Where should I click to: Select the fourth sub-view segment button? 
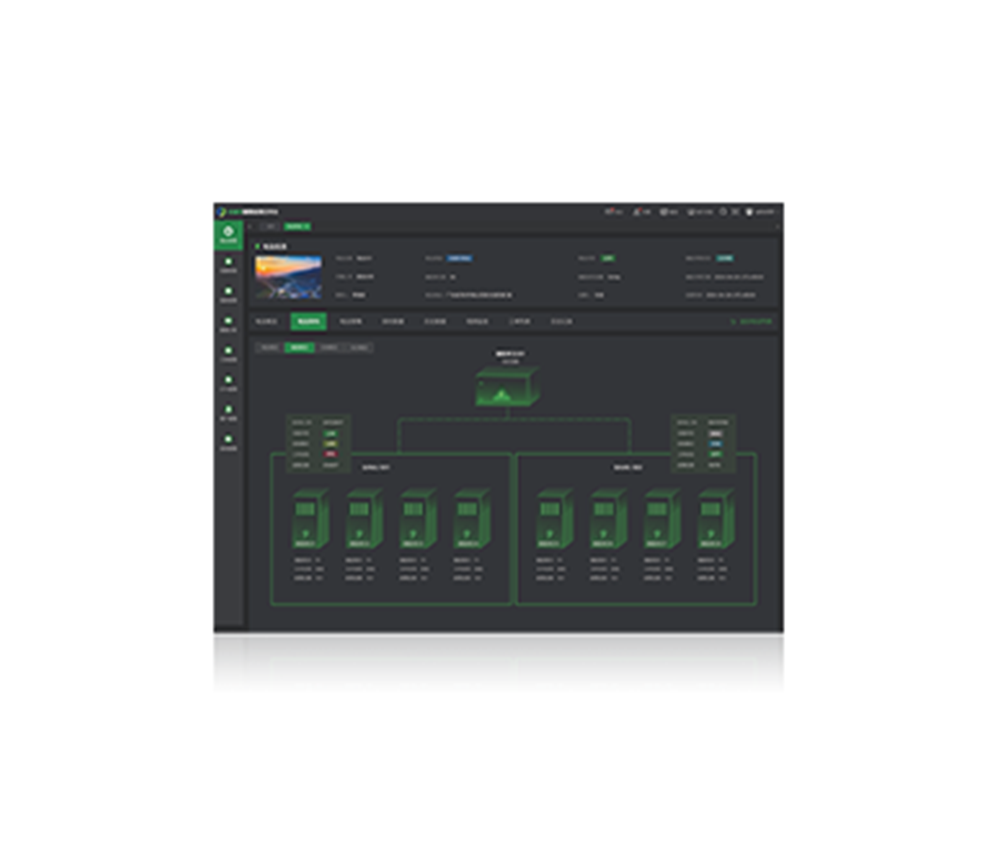359,348
